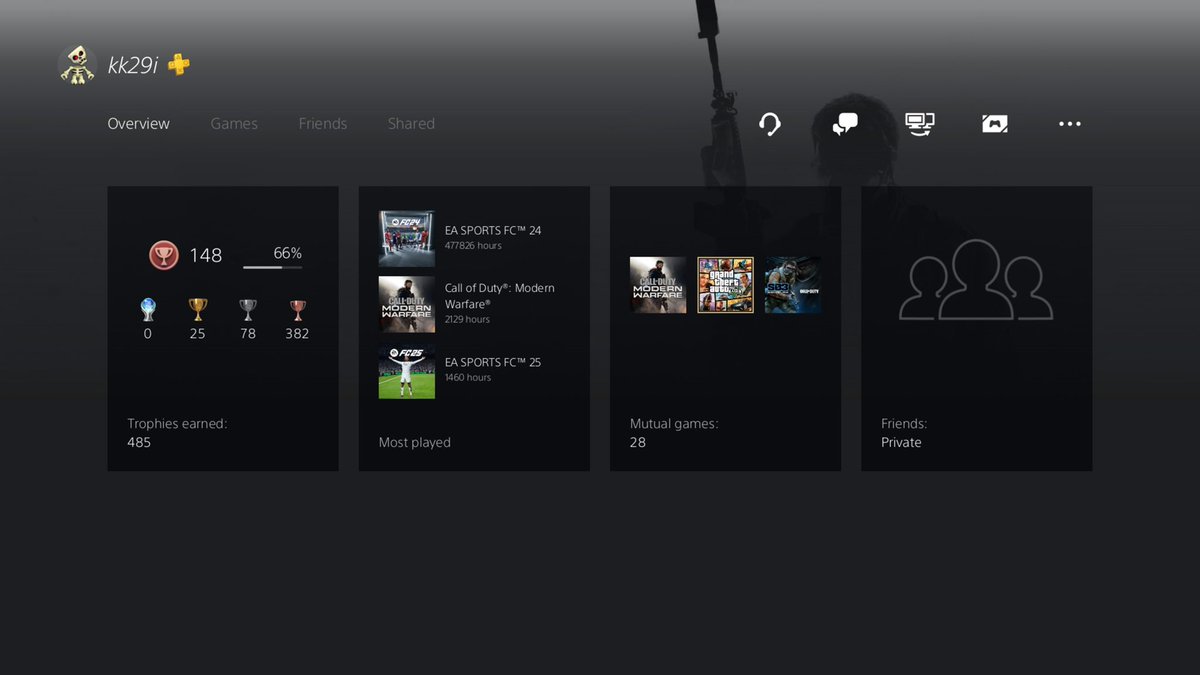The height and width of the screenshot is (675, 1200).
Task: Click the PlayStation Plus badge icon
Action: [179, 65]
